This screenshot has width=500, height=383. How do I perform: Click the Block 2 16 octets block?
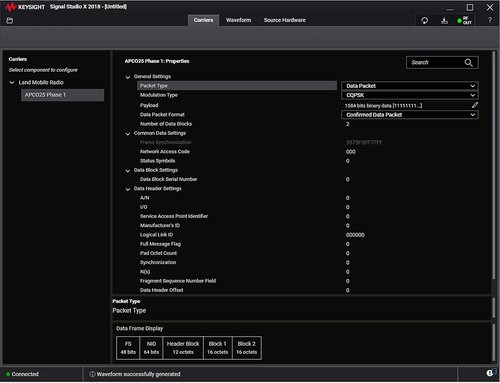pos(247,348)
